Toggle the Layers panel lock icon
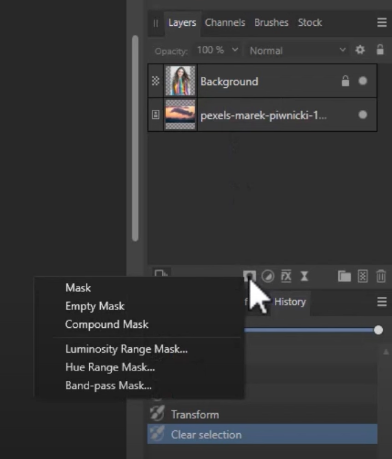This screenshot has height=459, width=392. click(380, 50)
